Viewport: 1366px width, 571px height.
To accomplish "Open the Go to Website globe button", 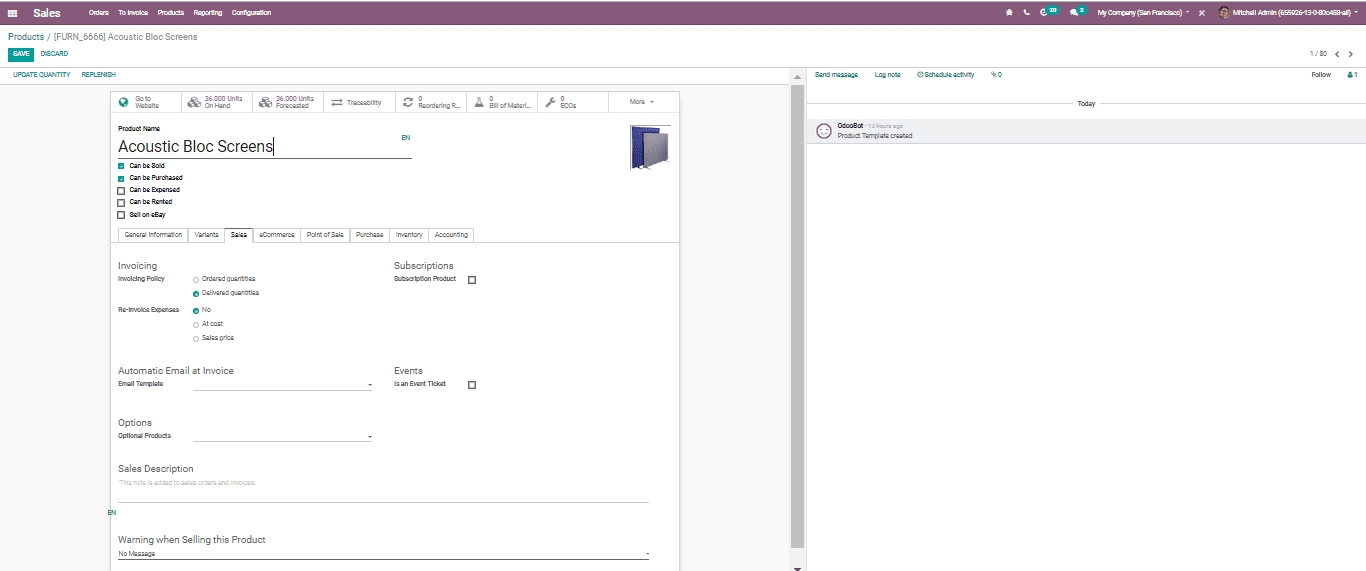I will (x=146, y=102).
